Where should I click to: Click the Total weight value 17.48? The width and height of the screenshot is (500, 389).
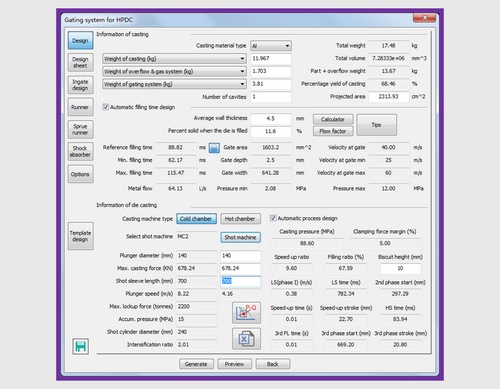(x=389, y=46)
